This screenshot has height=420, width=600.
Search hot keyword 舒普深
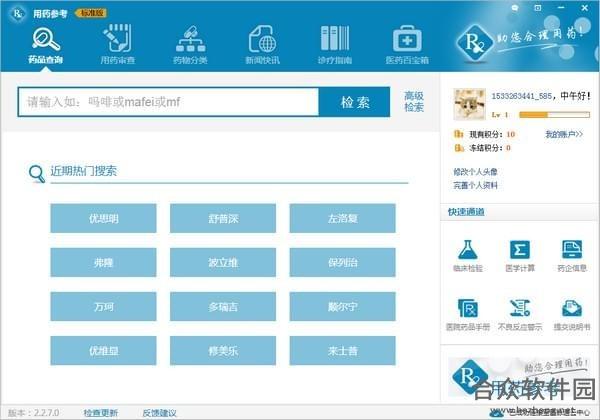(223, 218)
